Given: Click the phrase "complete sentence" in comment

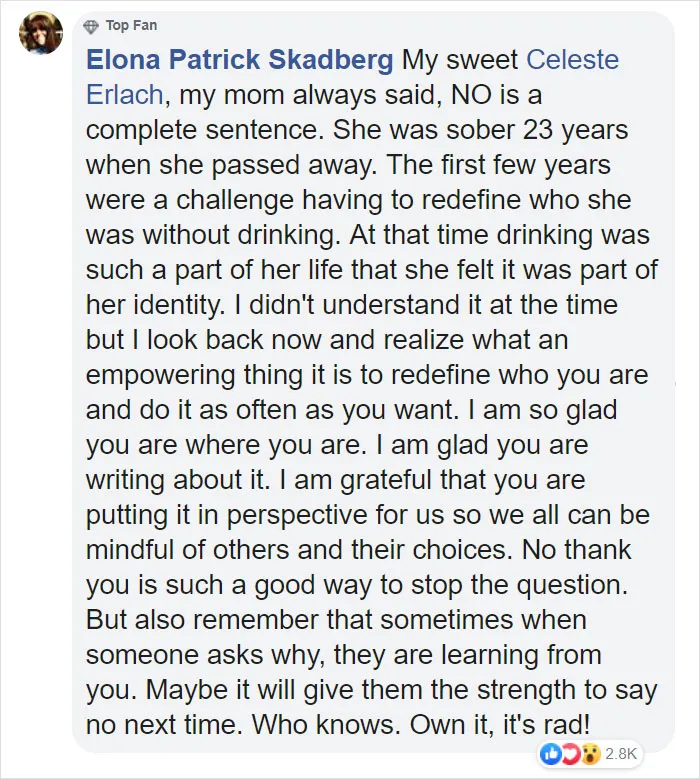Looking at the screenshot, I should pyautogui.click(x=202, y=130).
